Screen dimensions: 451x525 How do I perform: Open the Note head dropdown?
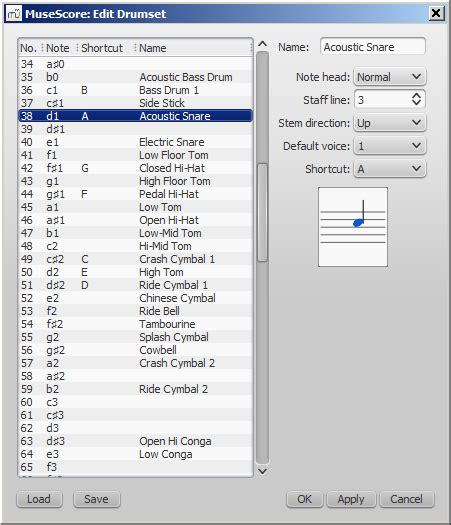pyautogui.click(x=390, y=77)
